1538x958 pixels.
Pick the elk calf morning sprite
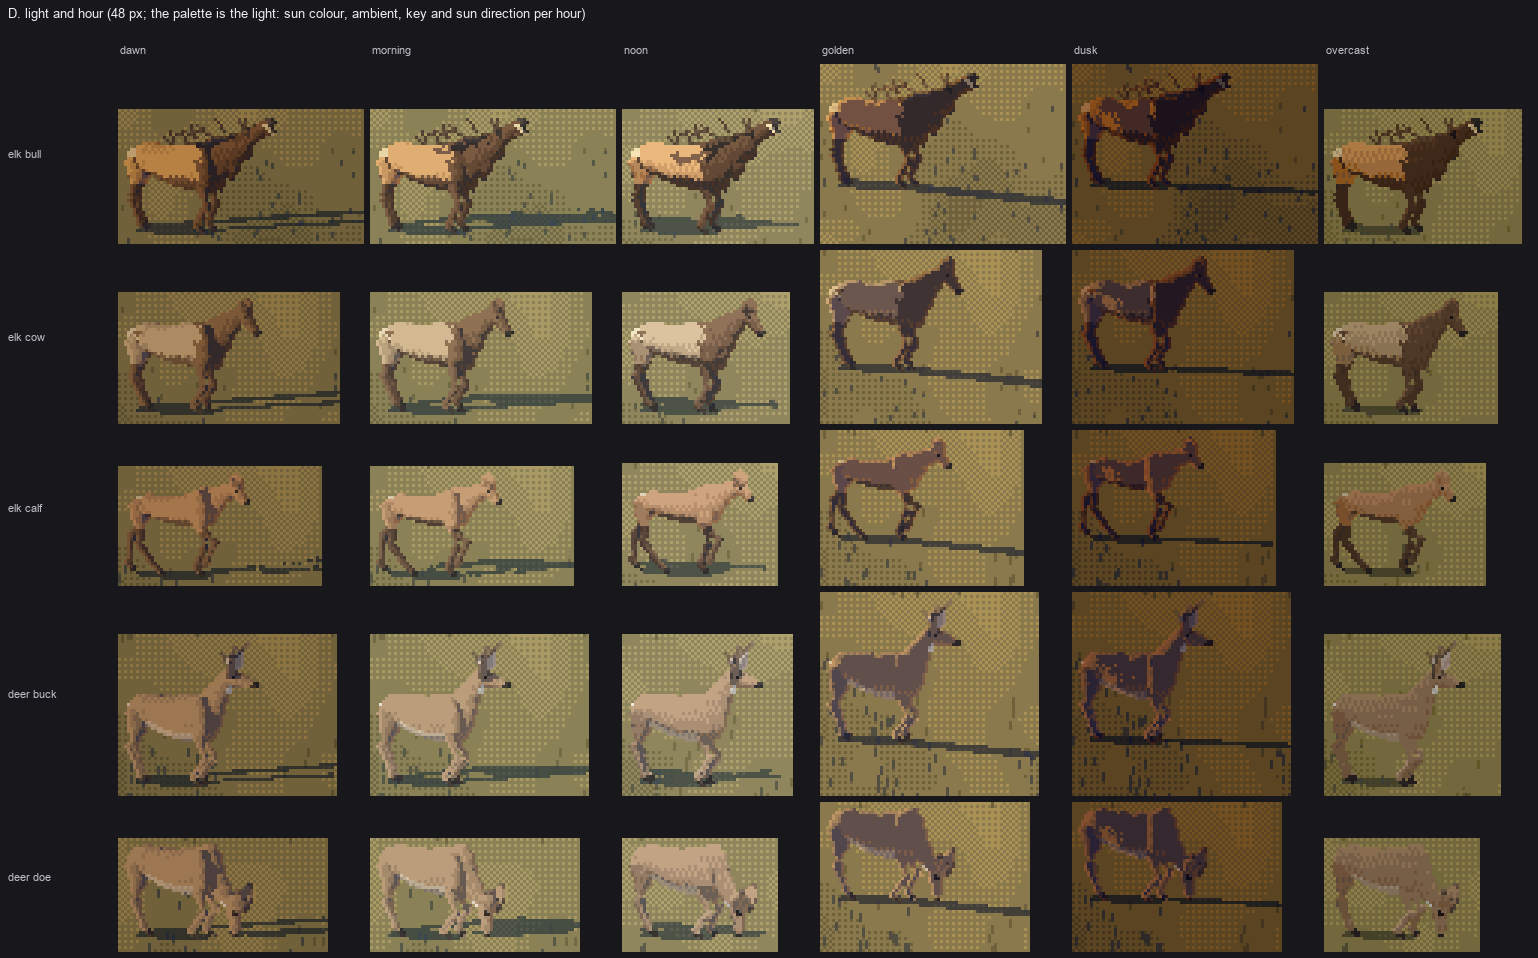472,526
